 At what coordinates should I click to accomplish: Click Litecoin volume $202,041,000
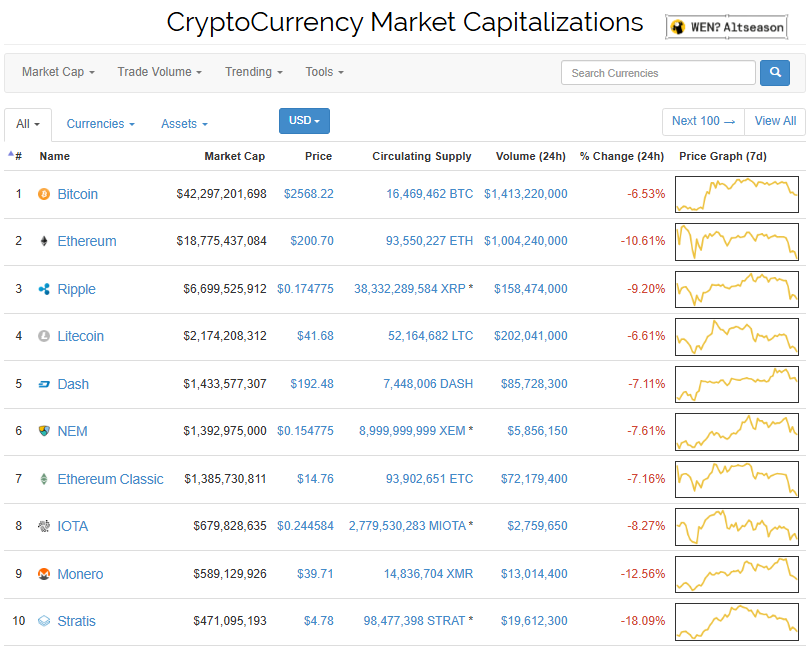pos(530,336)
